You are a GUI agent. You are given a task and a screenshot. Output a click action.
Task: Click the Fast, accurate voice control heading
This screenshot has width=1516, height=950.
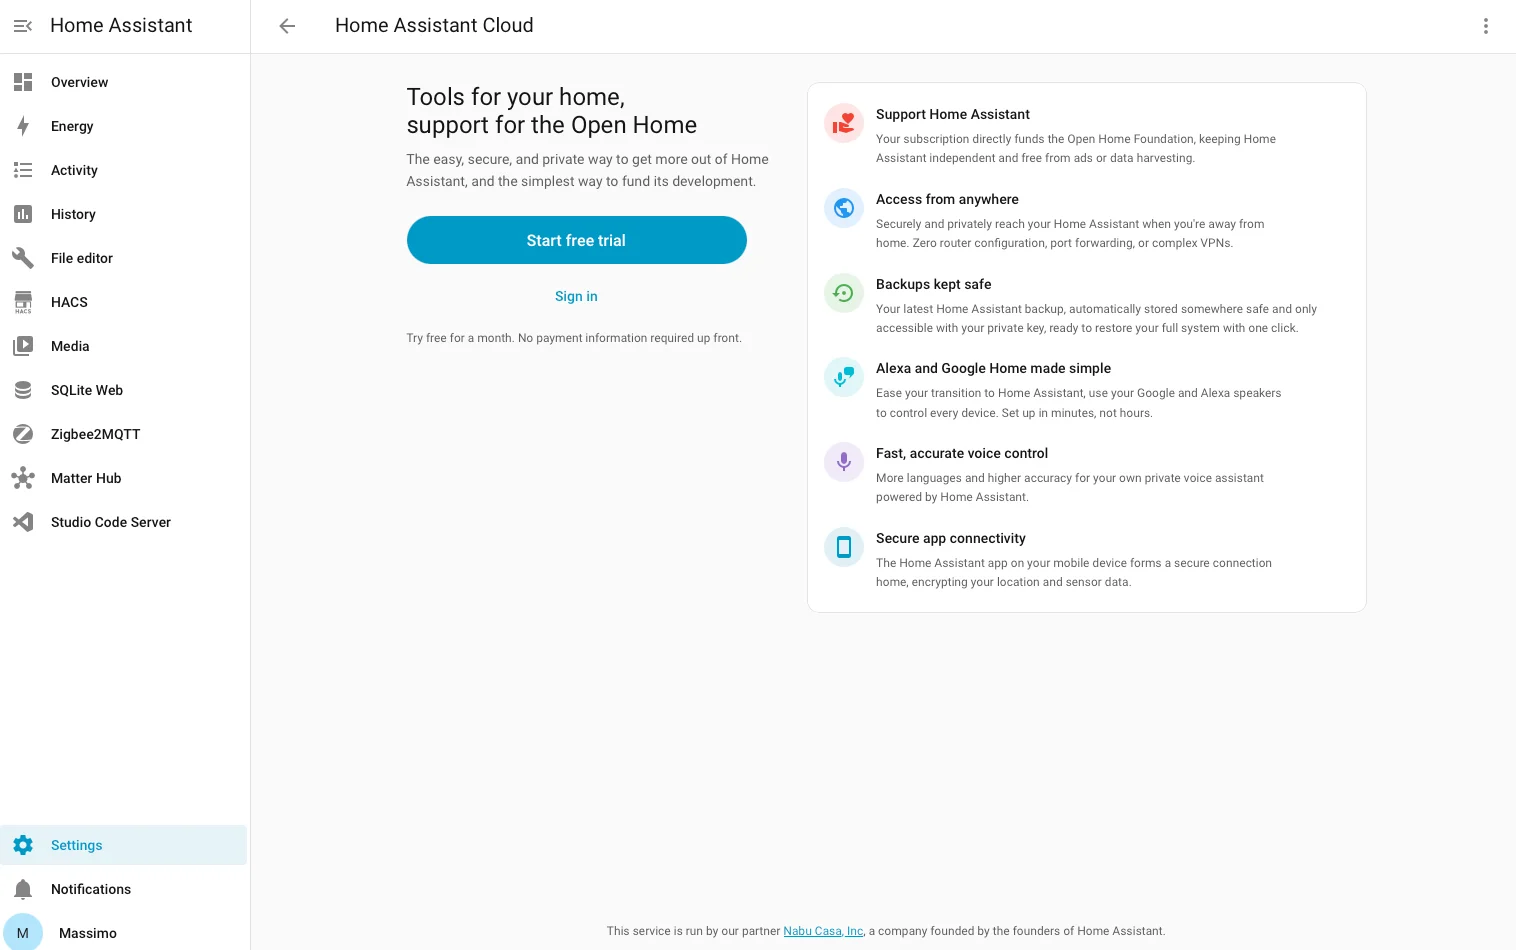coord(962,453)
